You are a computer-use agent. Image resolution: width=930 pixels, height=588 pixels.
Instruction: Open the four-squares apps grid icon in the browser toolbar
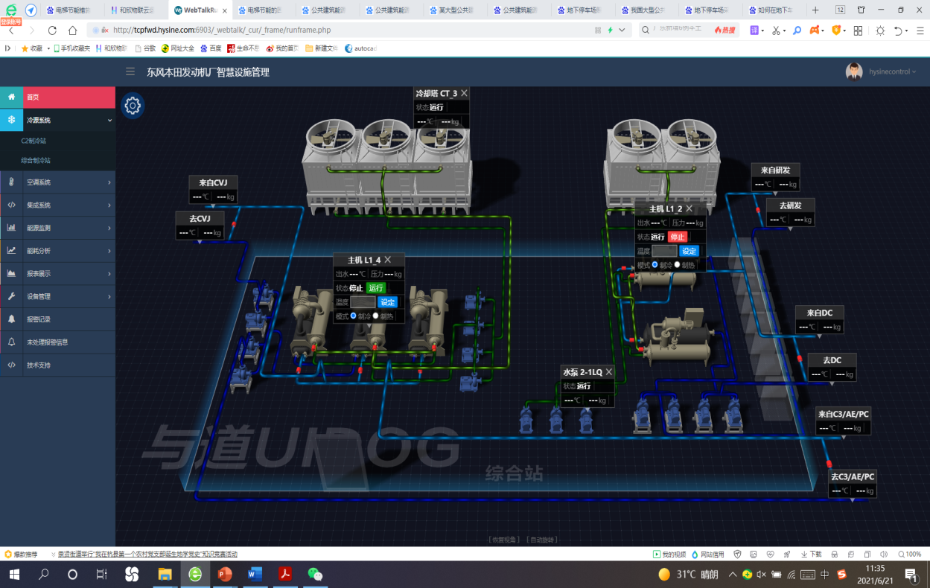[858, 31]
